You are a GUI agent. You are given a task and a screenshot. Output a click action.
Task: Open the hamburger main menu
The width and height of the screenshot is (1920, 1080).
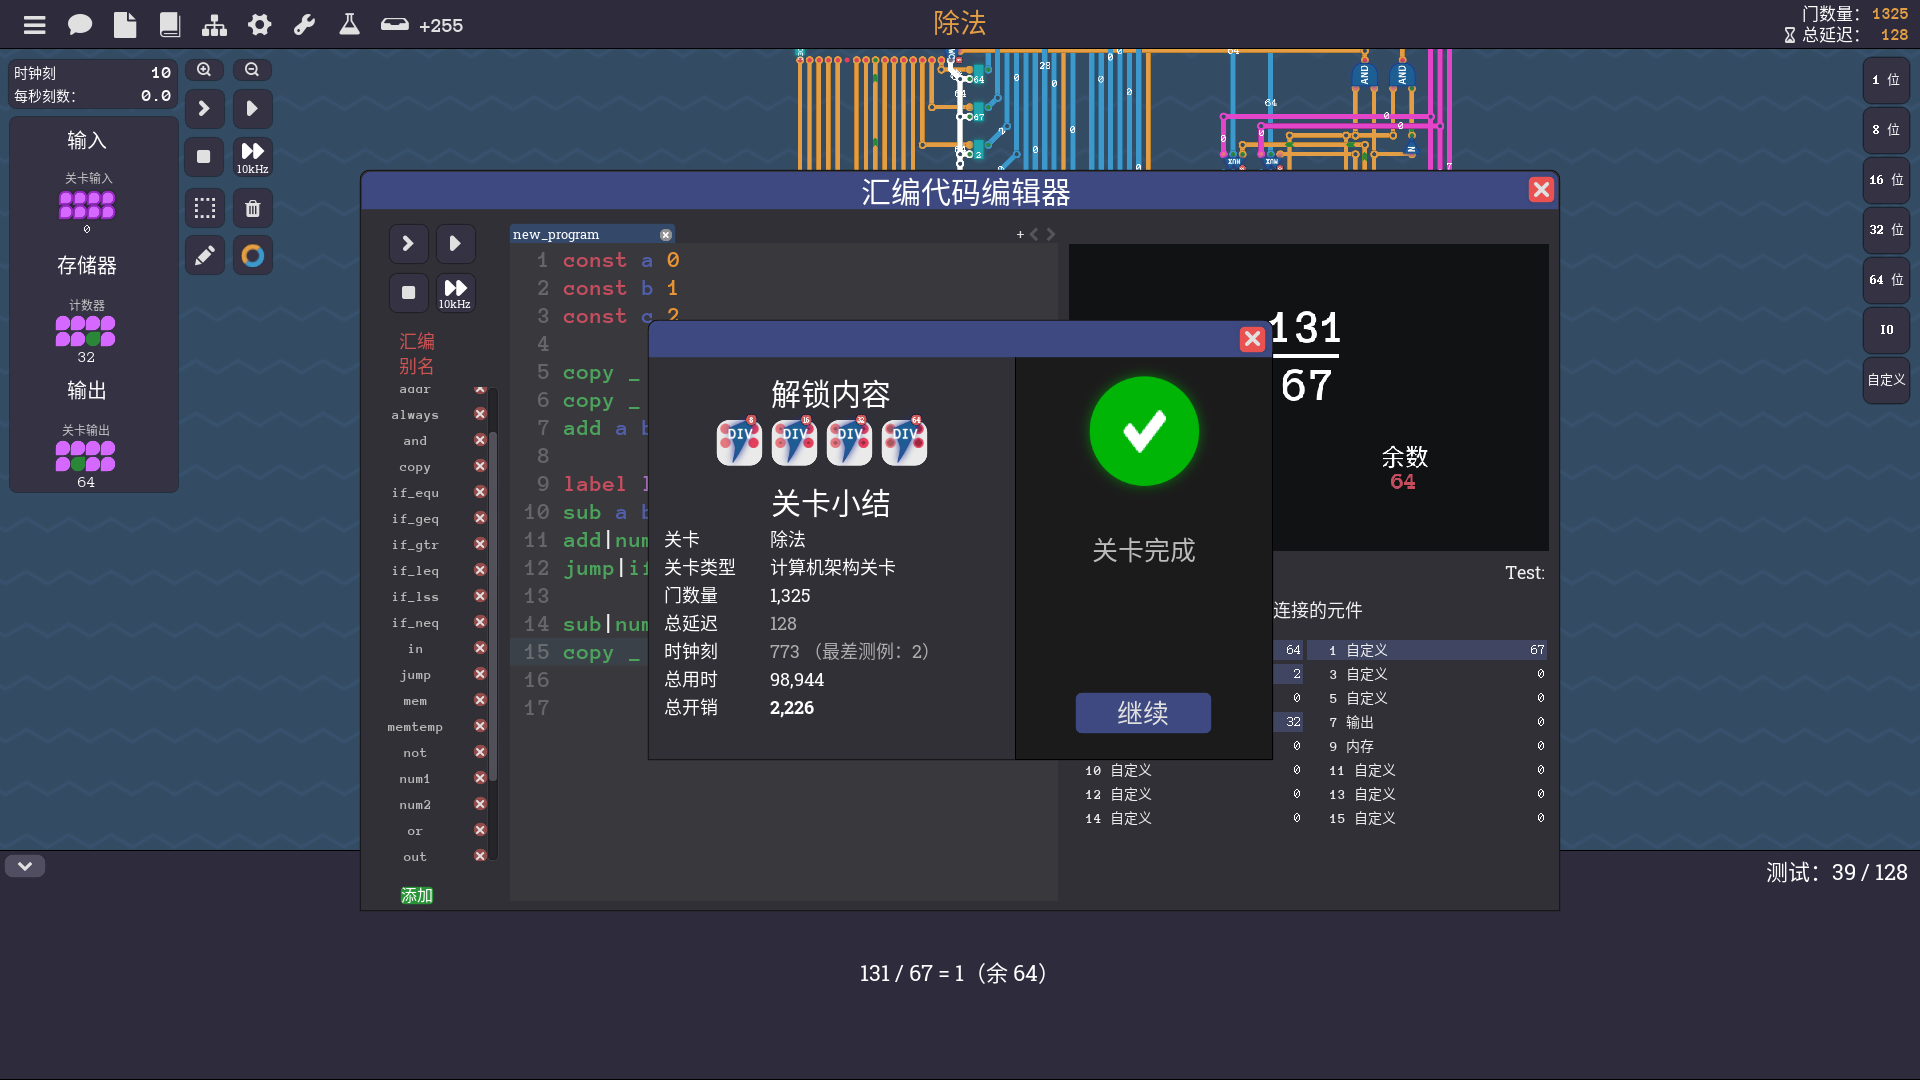click(35, 25)
